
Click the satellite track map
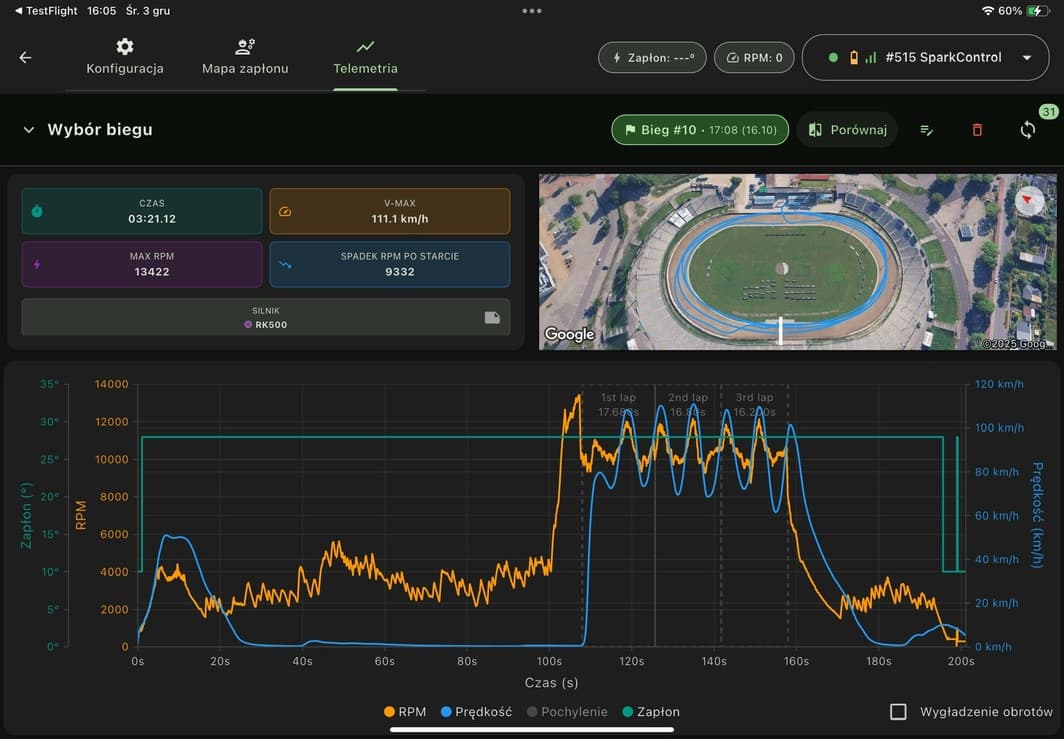click(x=780, y=262)
